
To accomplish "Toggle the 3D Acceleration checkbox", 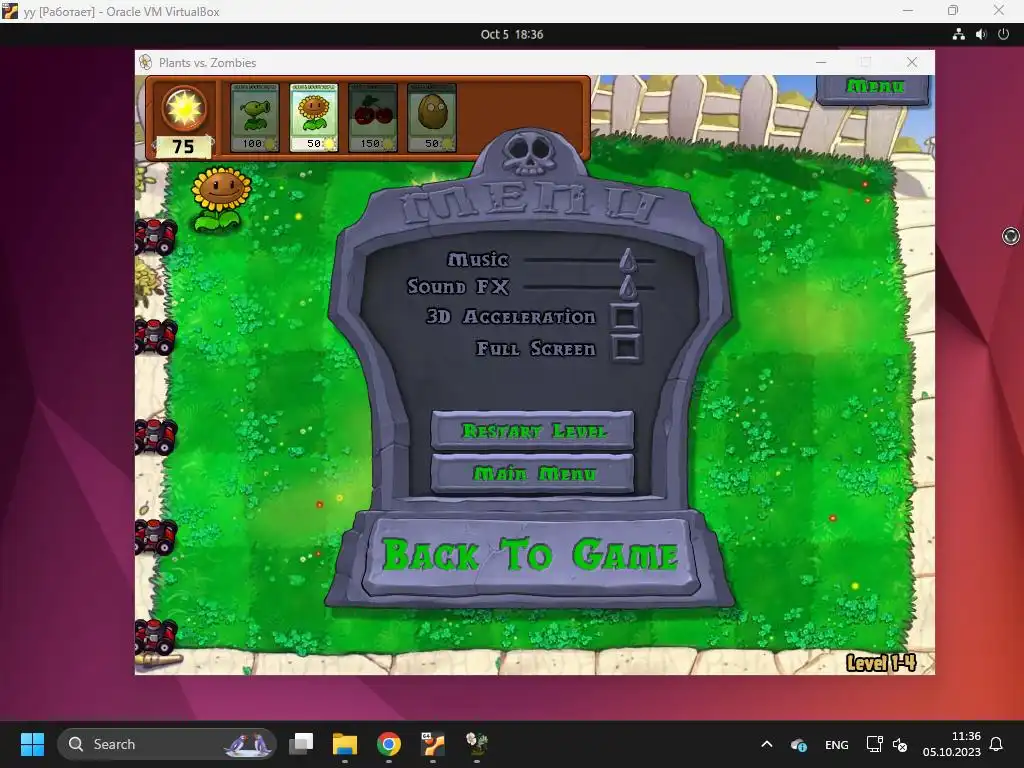I will 626,317.
